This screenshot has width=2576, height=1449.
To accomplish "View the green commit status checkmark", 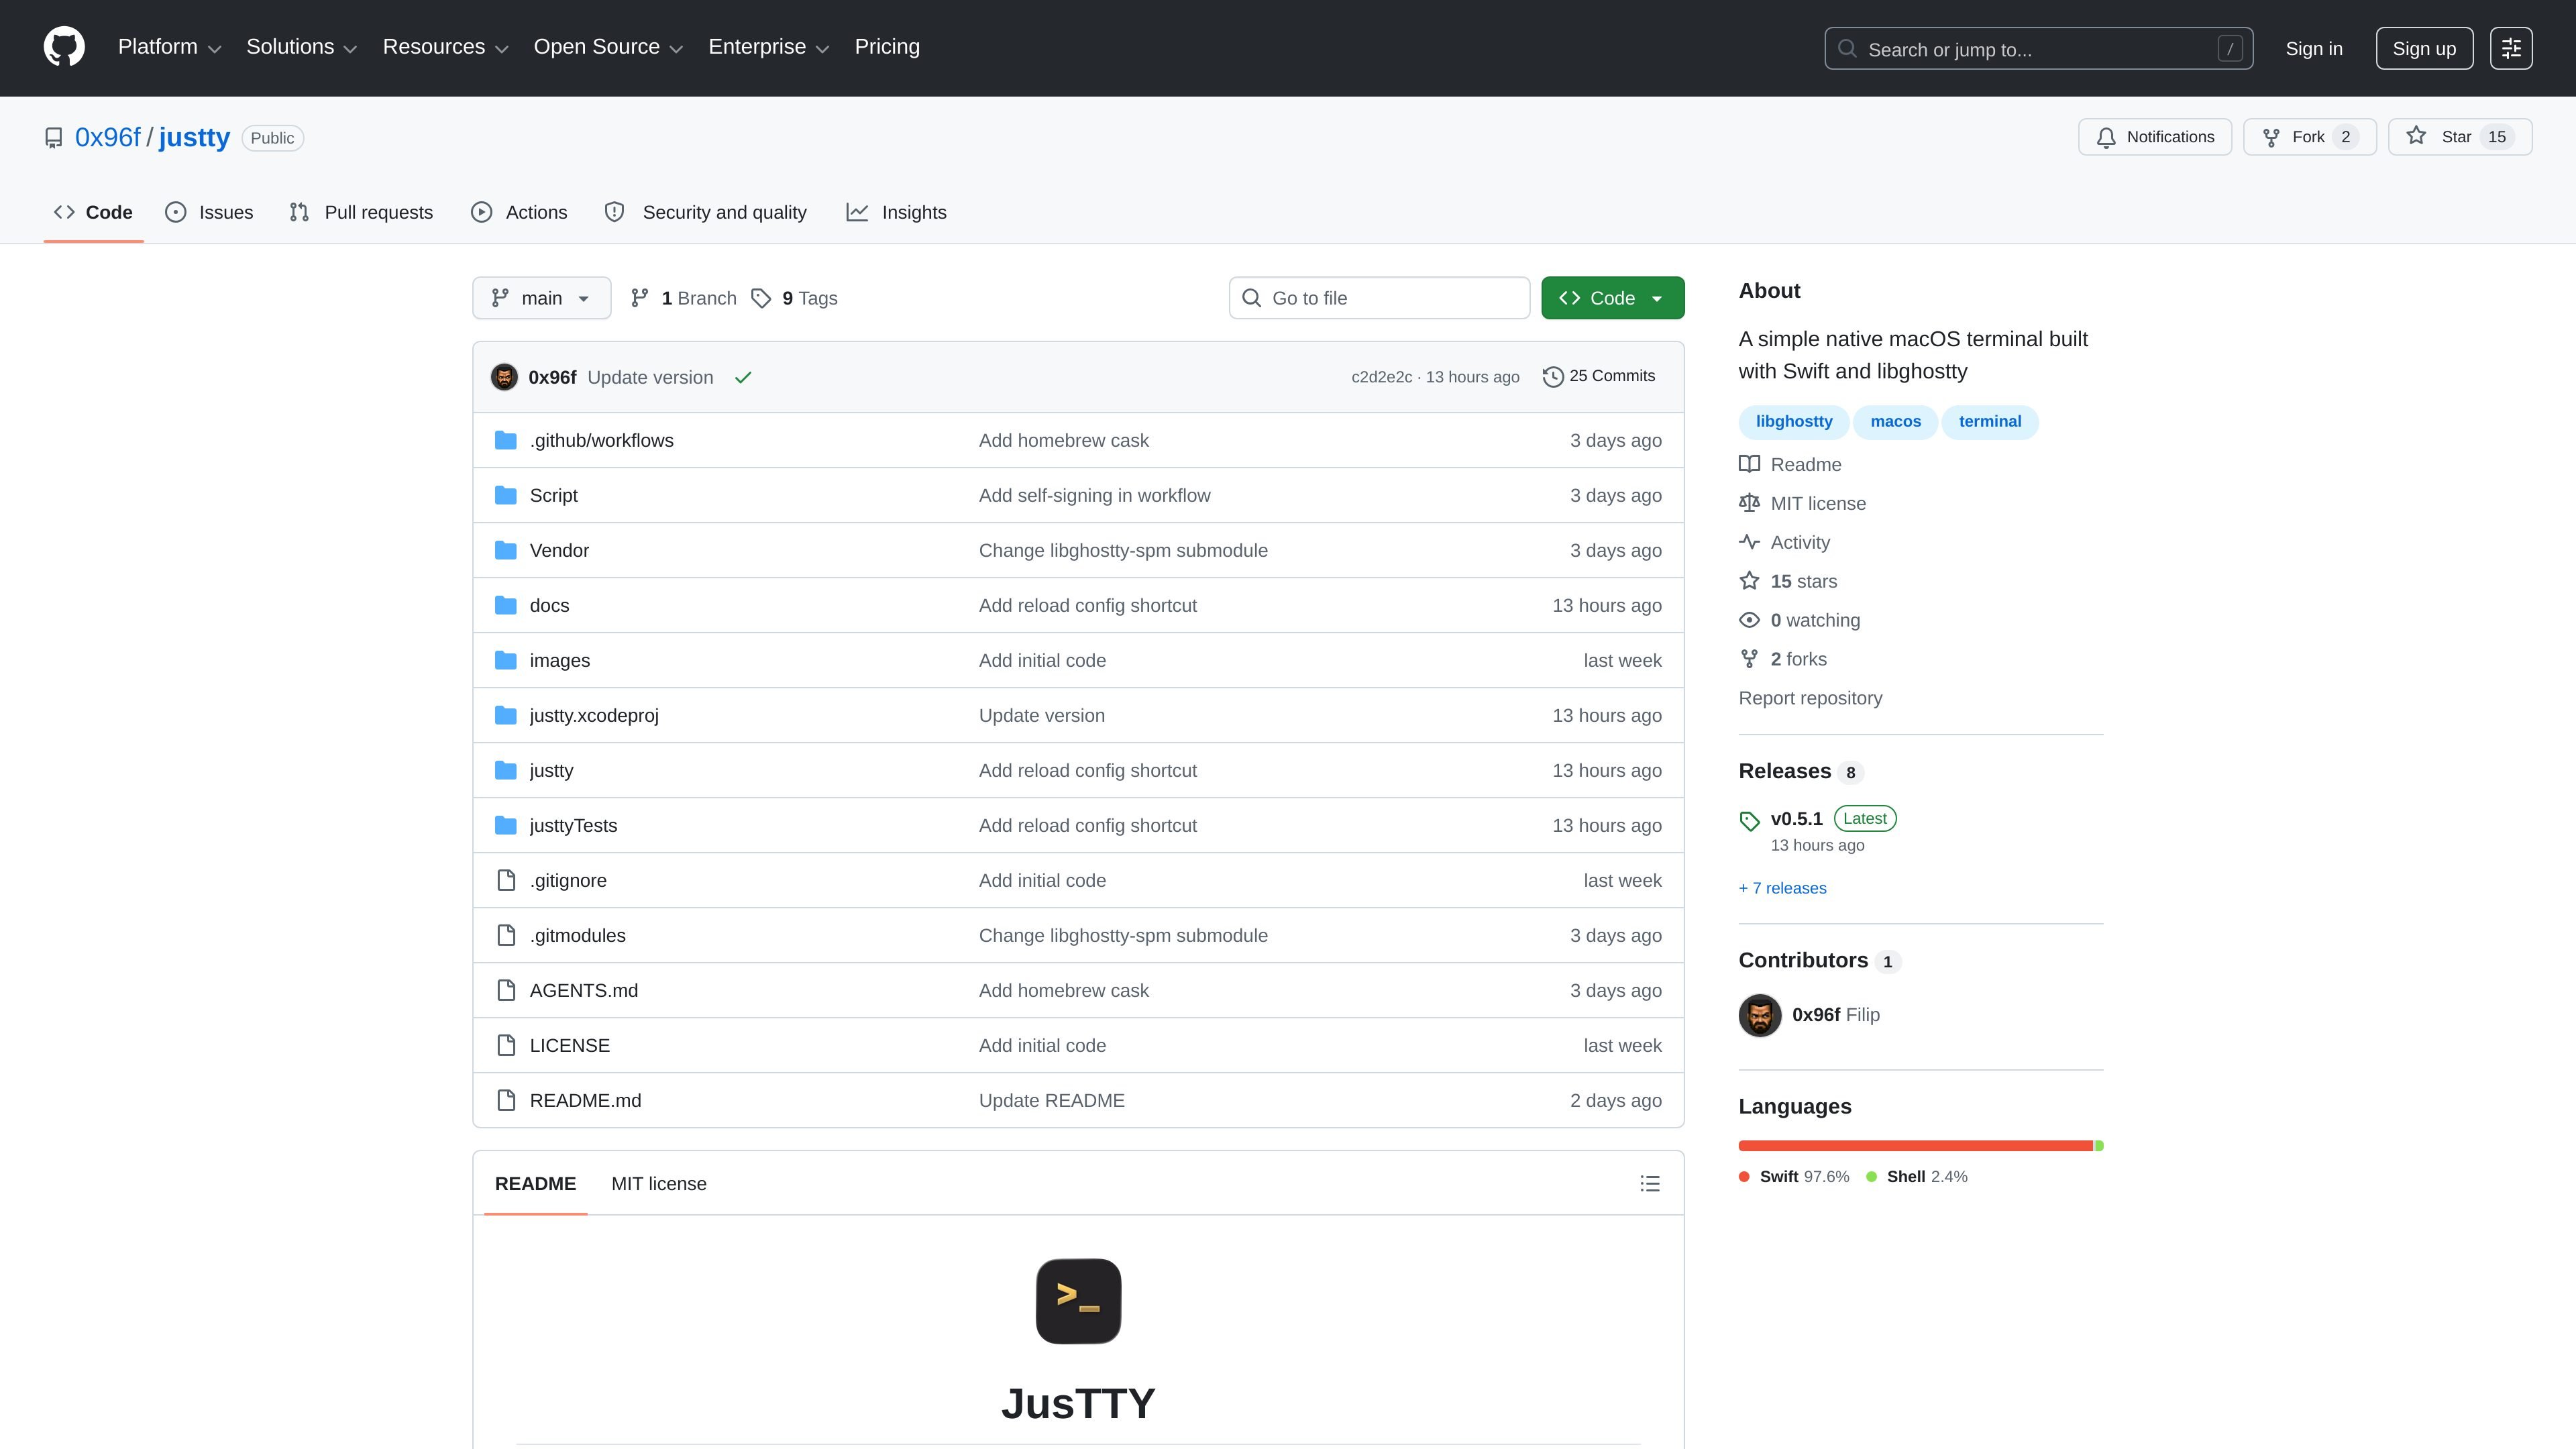I will coord(743,377).
